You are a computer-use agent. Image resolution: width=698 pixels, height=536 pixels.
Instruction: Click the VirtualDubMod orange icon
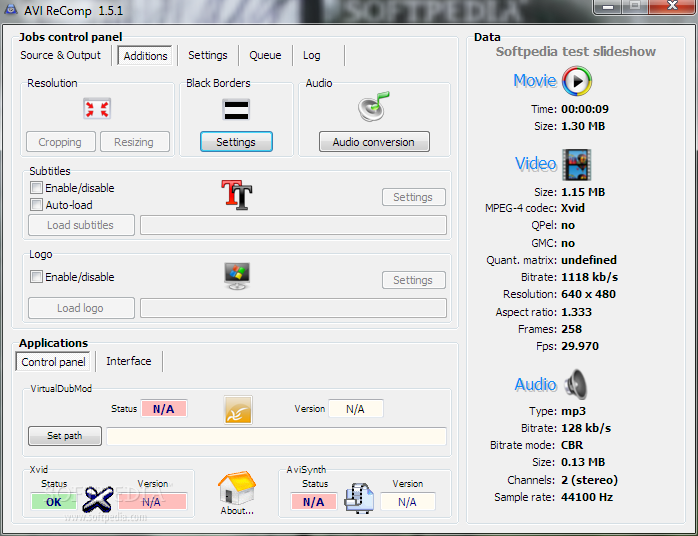coord(238,410)
